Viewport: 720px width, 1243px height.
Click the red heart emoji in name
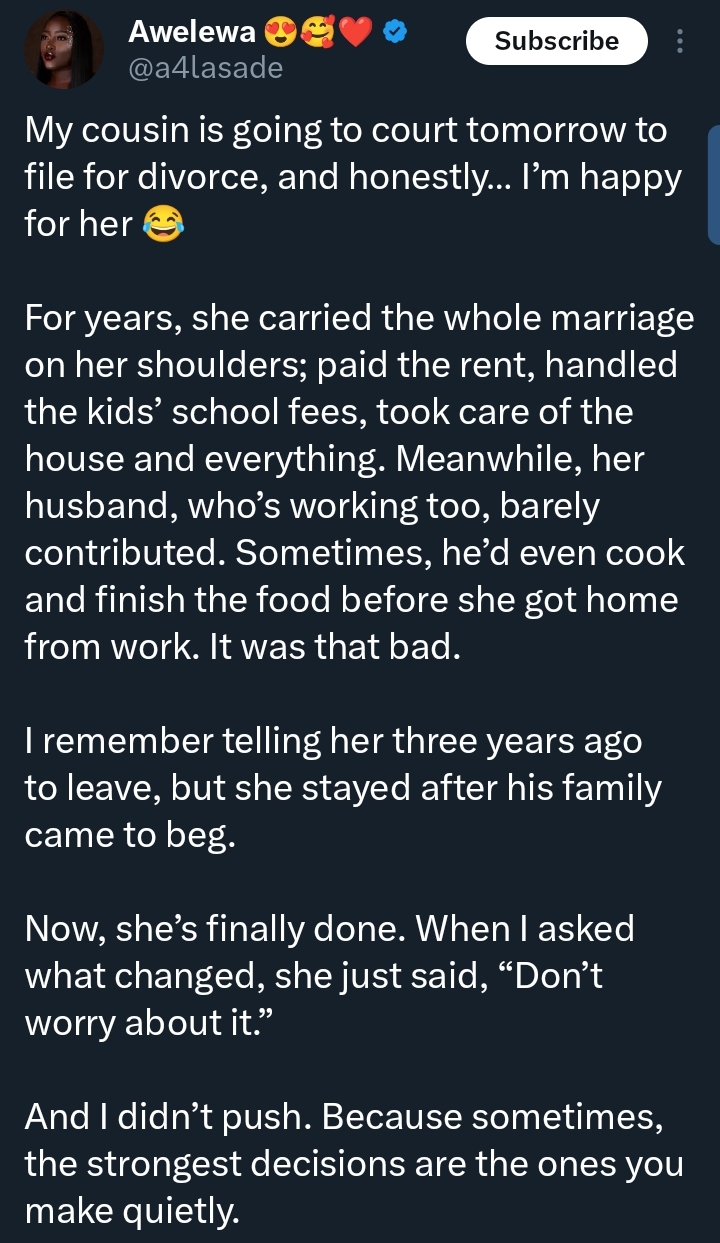357,34
